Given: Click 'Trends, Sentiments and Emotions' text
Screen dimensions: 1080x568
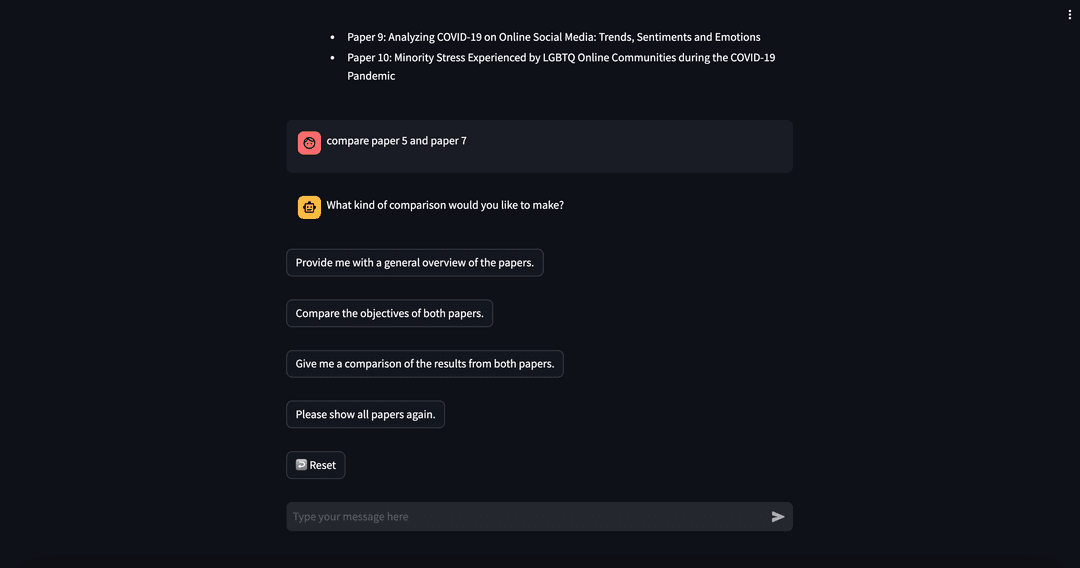Looking at the screenshot, I should pyautogui.click(x=680, y=37).
